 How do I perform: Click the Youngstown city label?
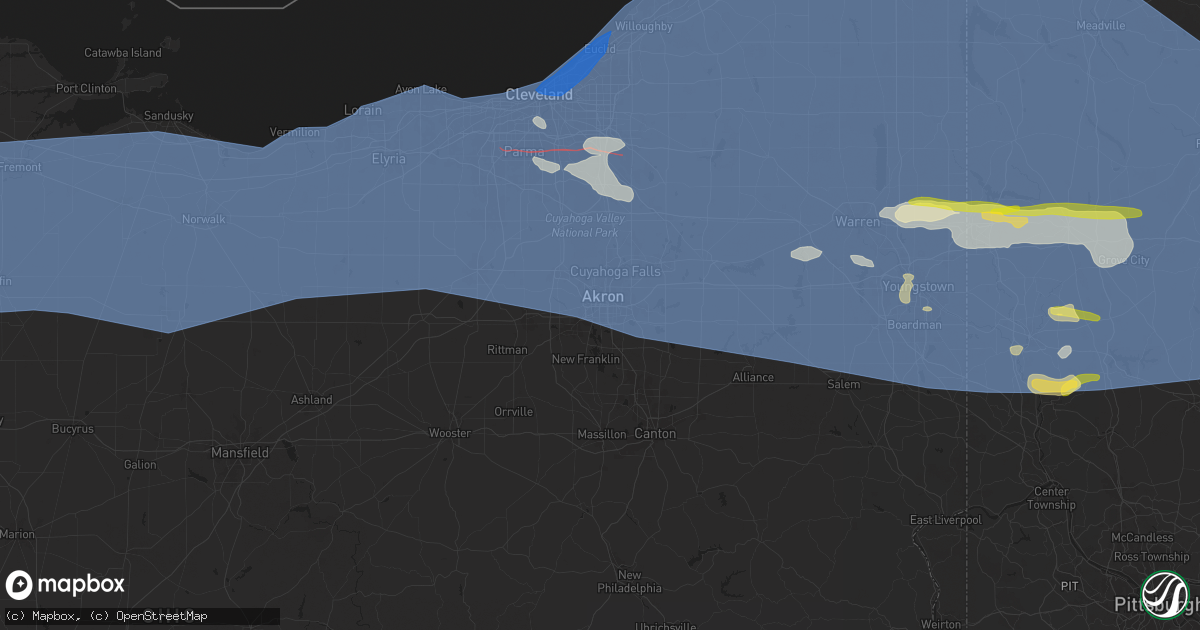[x=918, y=286]
